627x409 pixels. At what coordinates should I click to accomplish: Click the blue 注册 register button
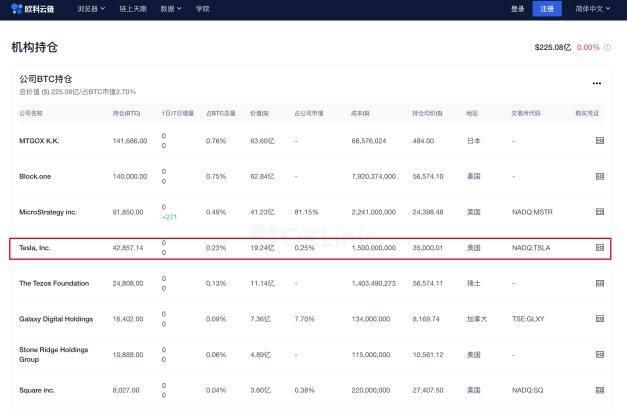point(547,9)
